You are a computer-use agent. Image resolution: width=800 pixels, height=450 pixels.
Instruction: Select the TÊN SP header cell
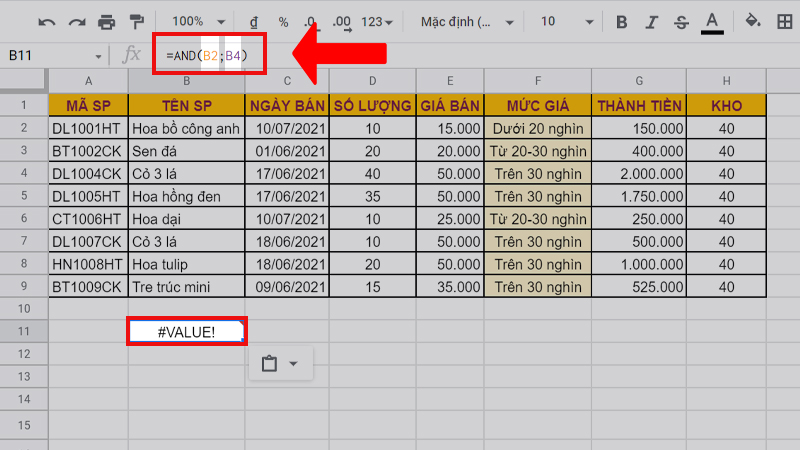[187, 106]
